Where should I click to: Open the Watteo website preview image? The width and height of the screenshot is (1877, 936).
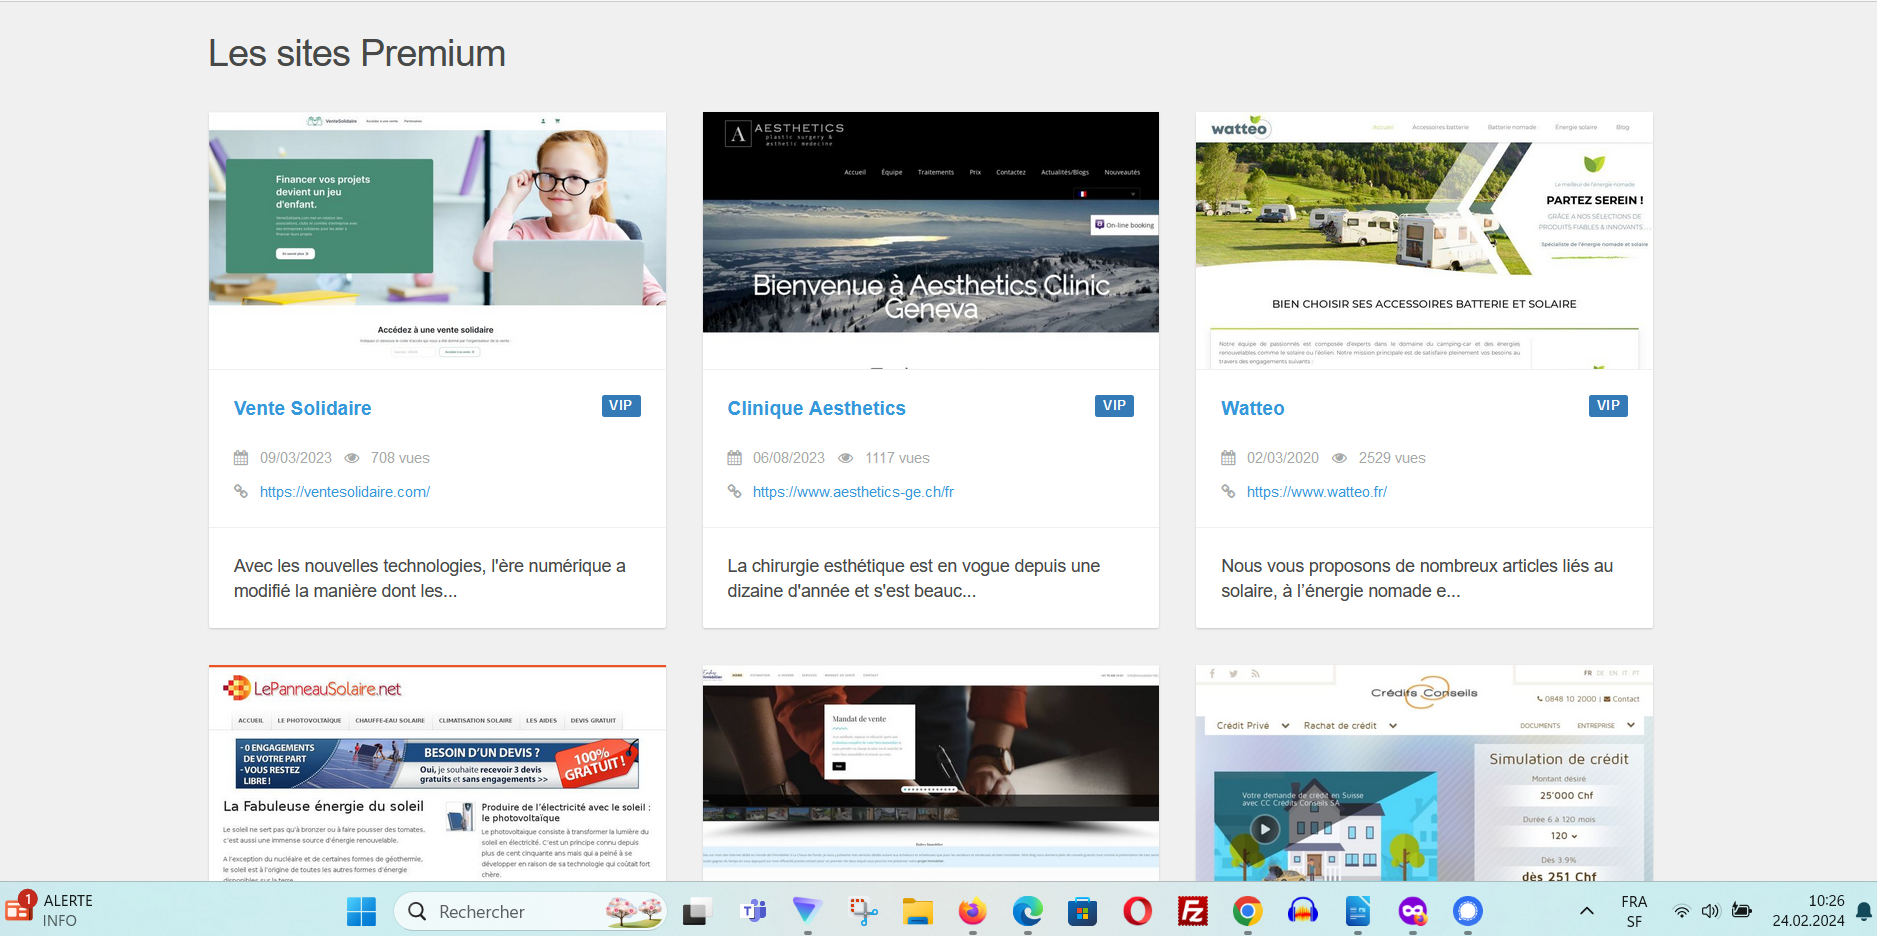pos(1423,240)
